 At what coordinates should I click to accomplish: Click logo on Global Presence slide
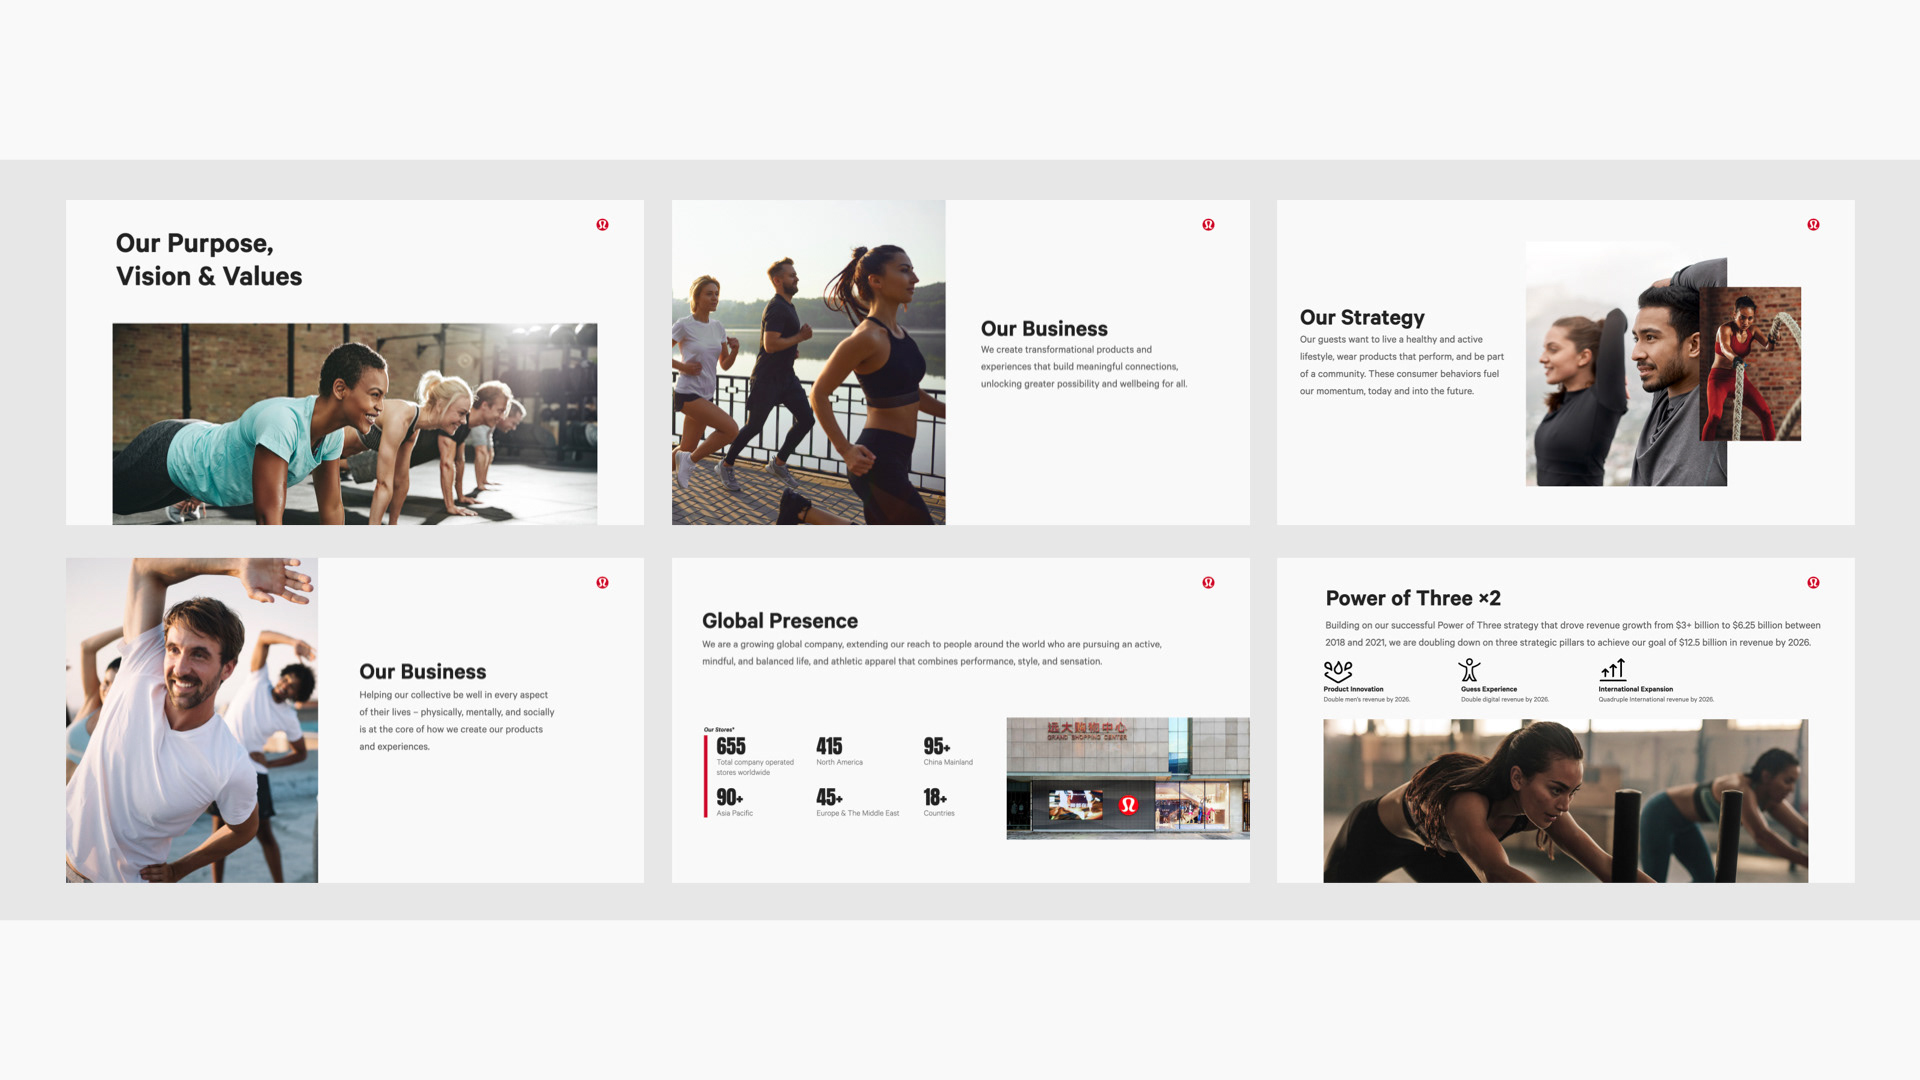coord(1208,583)
